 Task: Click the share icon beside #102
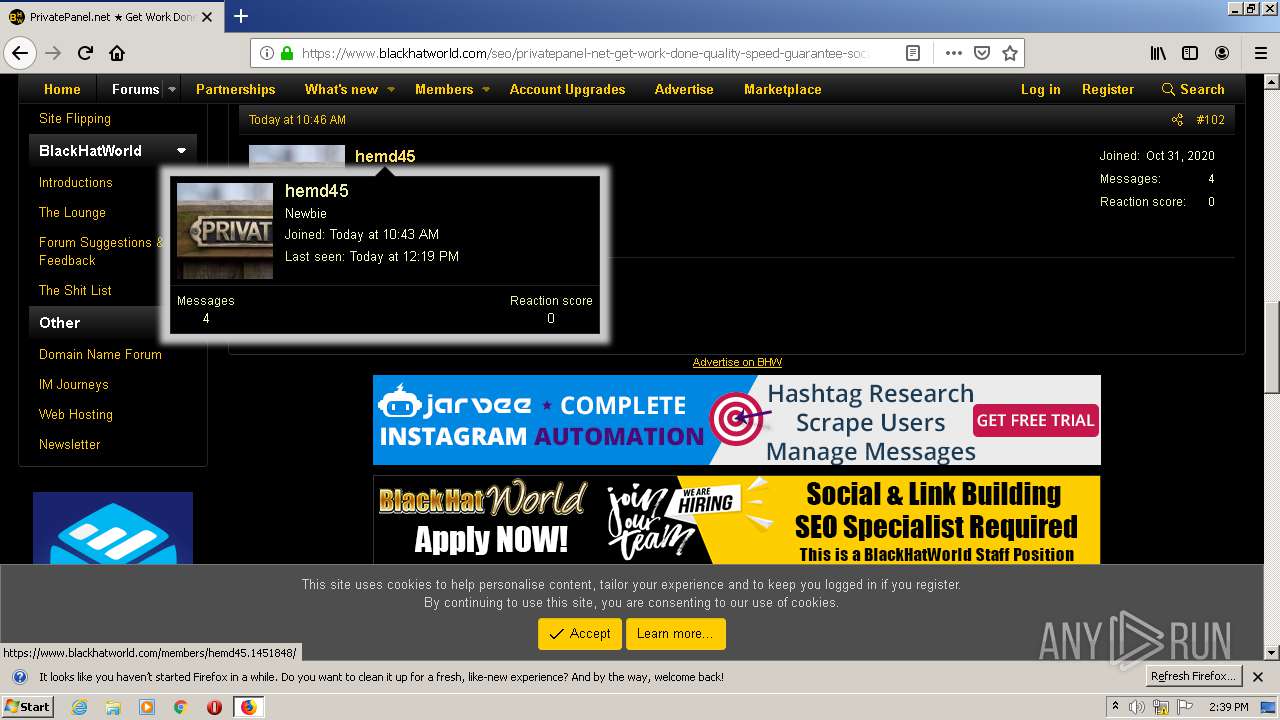coord(1177,120)
